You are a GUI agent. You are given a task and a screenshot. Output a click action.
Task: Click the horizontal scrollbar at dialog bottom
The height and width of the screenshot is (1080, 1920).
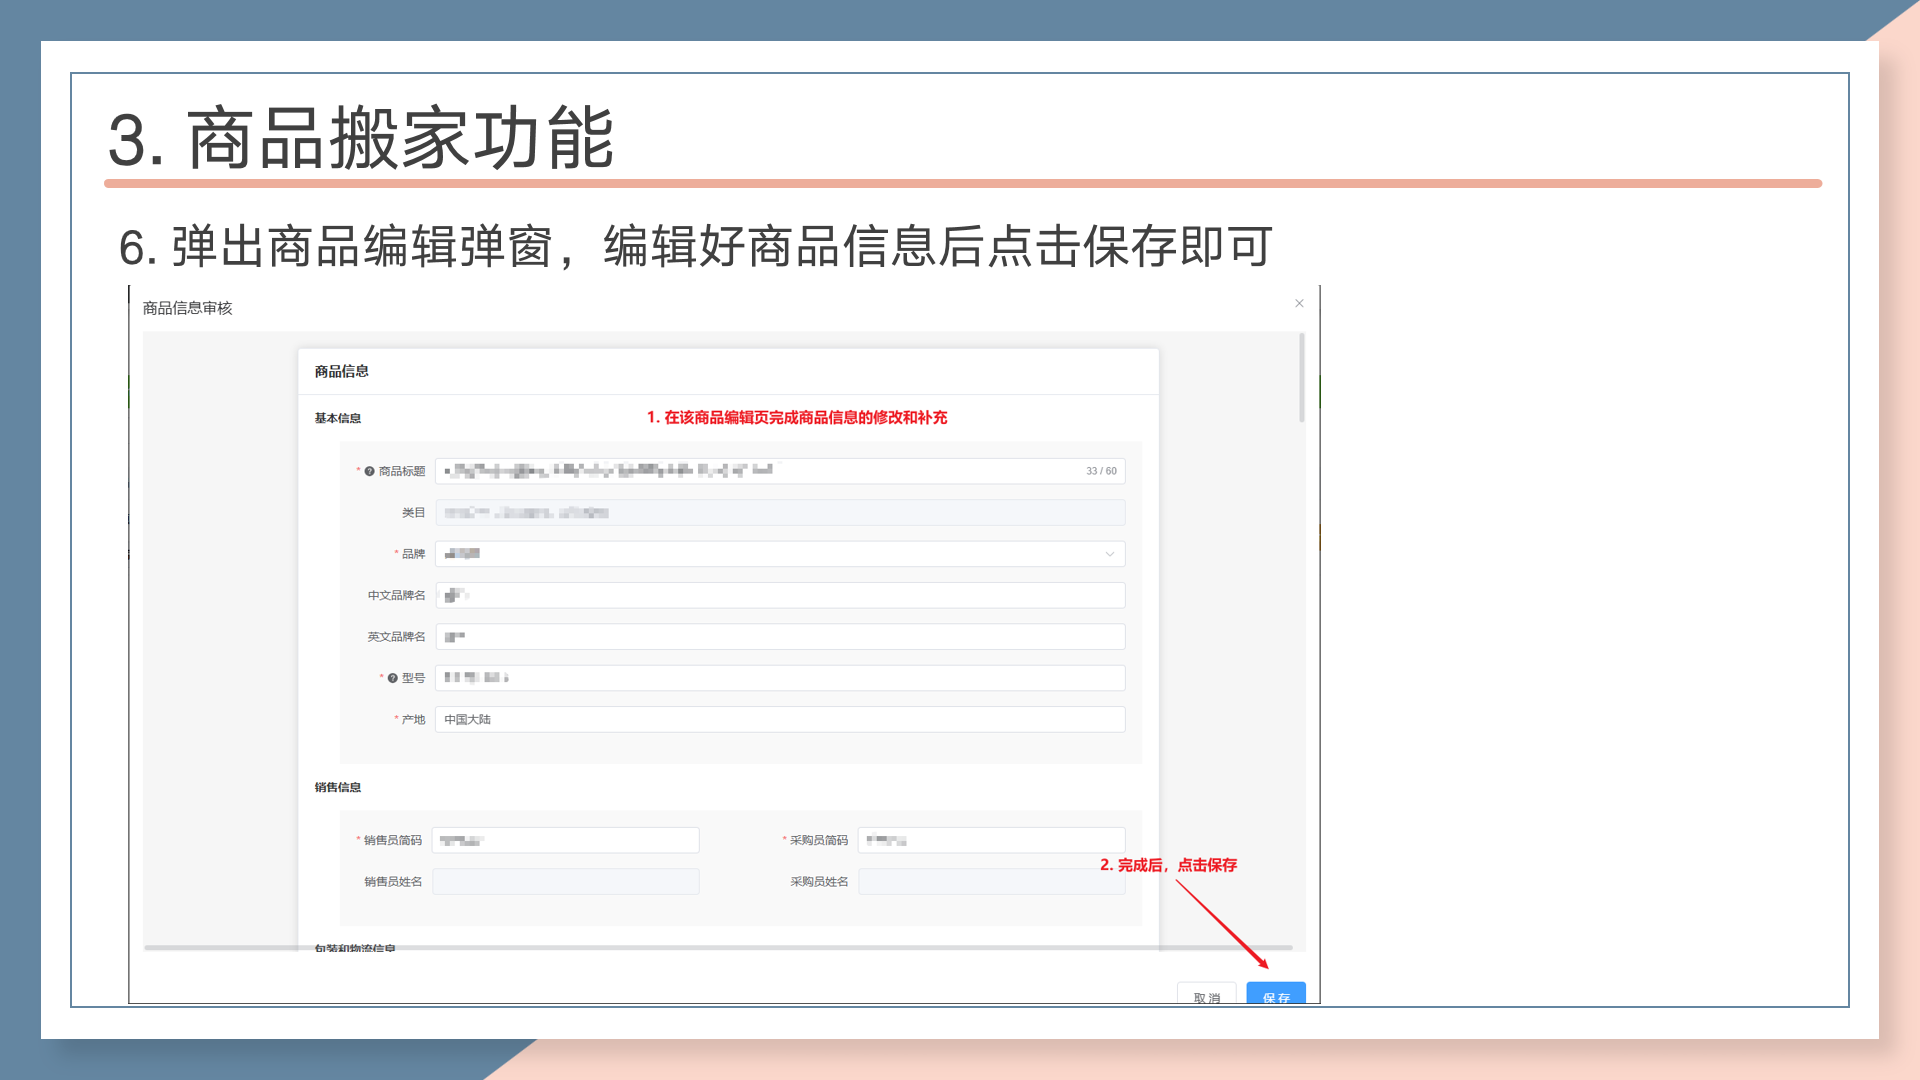click(718, 947)
